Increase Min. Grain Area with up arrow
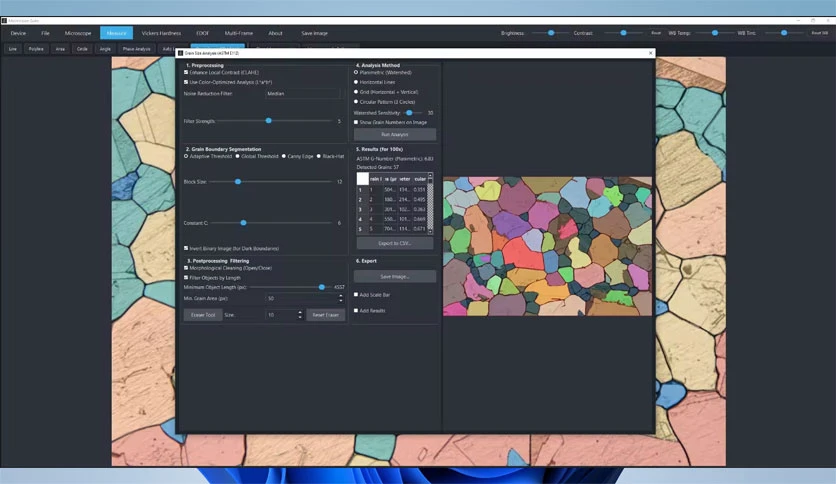836x484 pixels. 341,296
